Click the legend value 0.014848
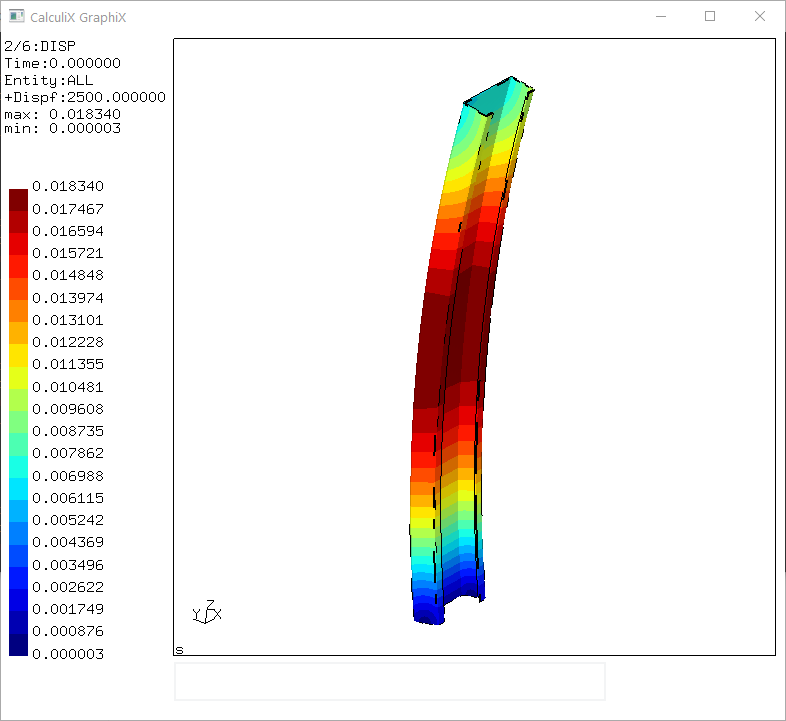This screenshot has height=721, width=786. tap(68, 275)
